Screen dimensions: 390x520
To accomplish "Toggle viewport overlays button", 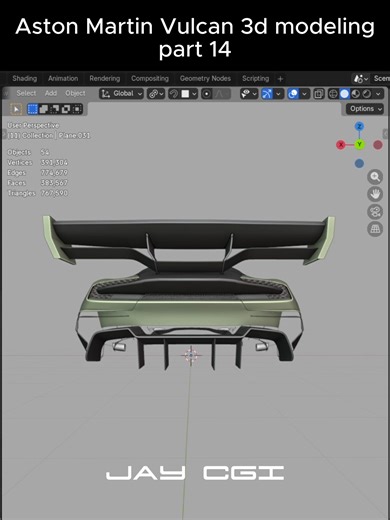I will [x=293, y=94].
